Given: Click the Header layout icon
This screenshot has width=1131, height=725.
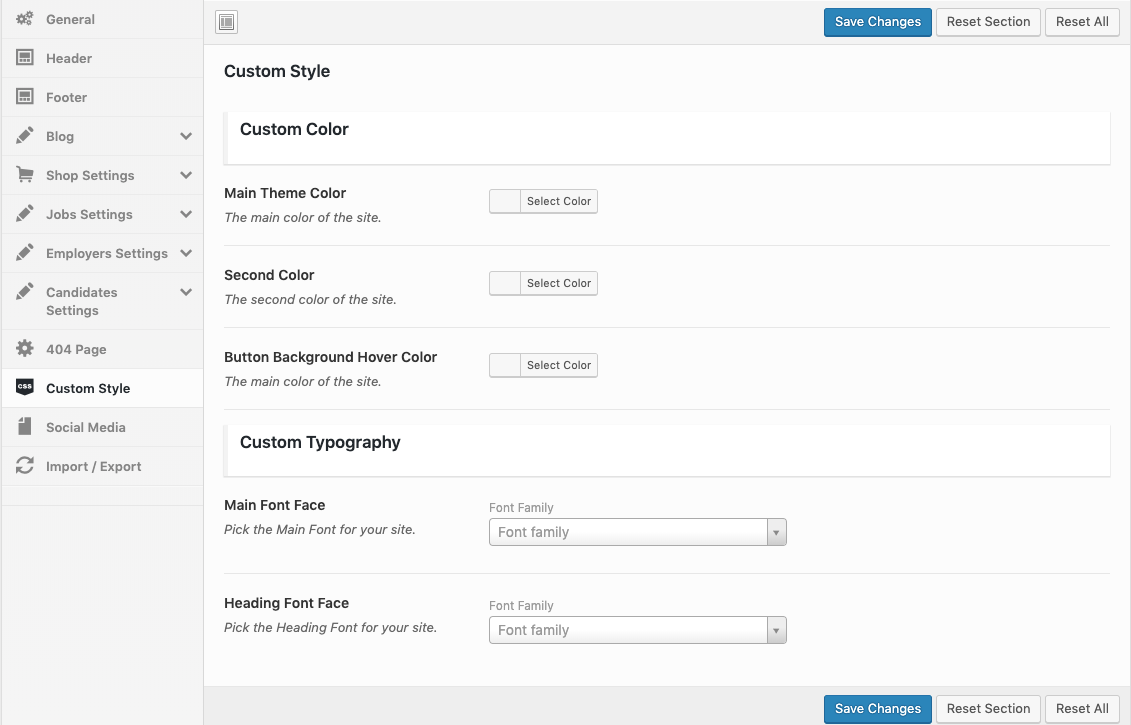Looking at the screenshot, I should coord(25,58).
